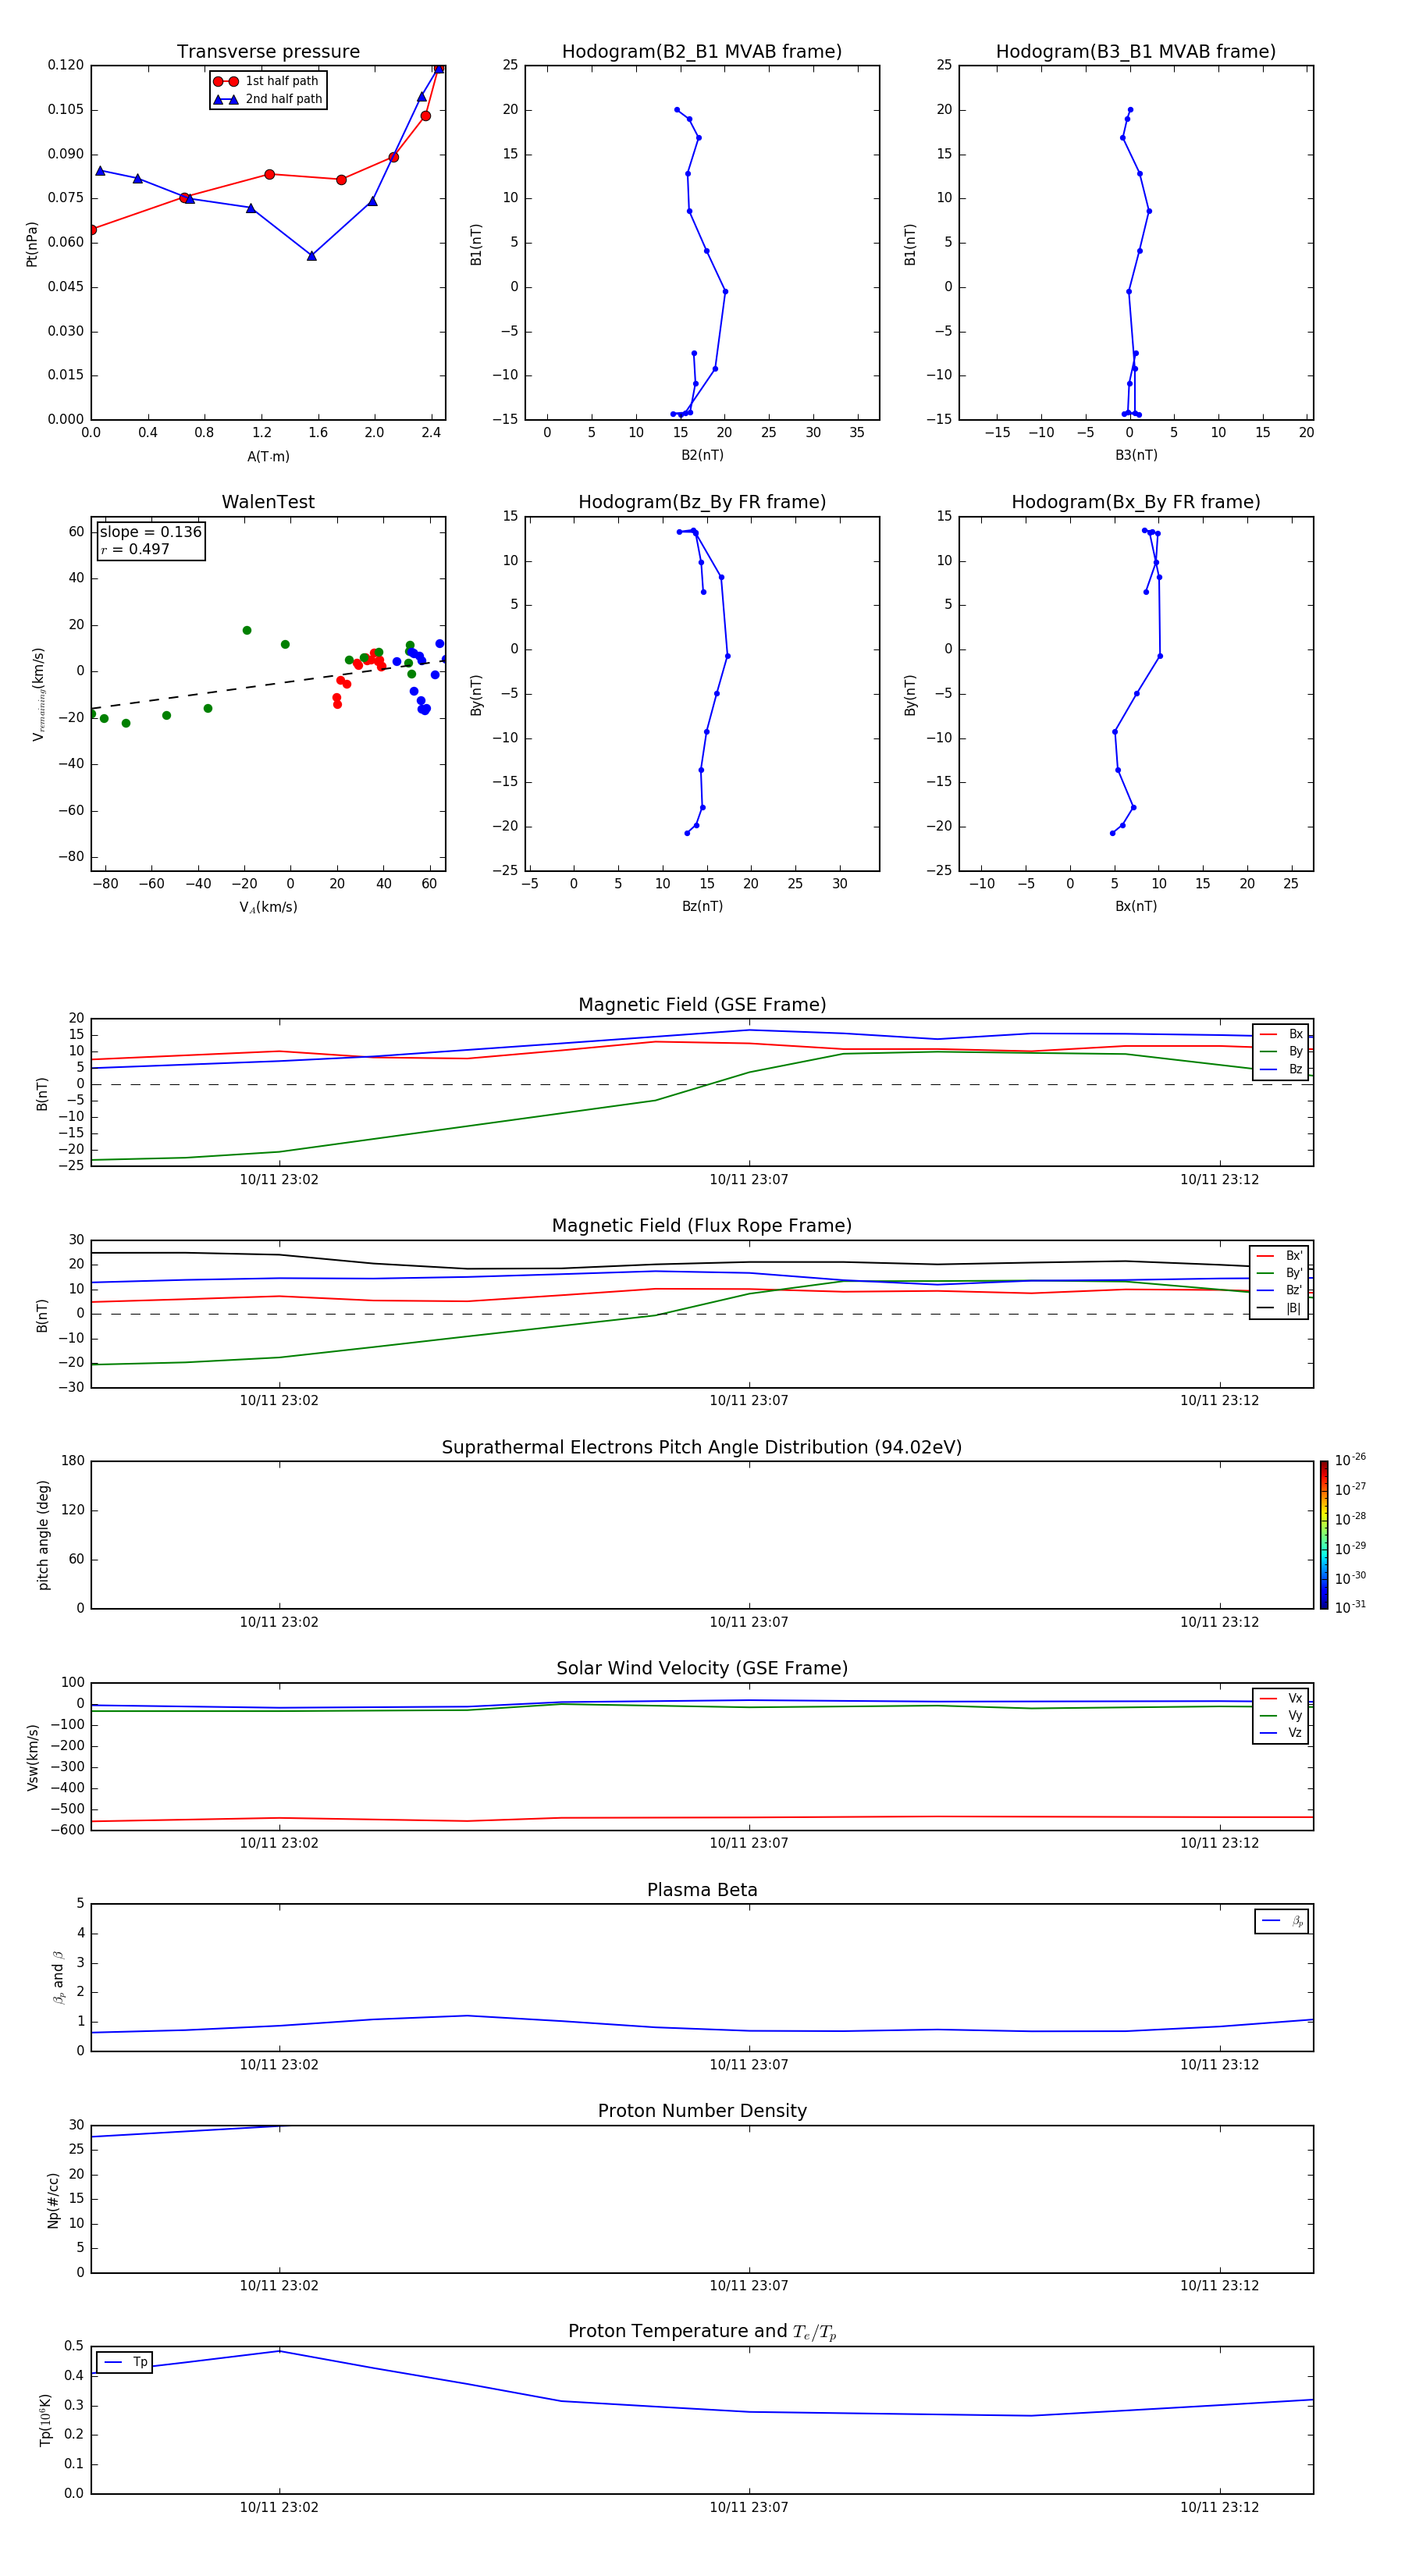Click the 'Hodogram(Bz_By FR frame)' title
Viewport: 1405px width, 2576px height.
[702, 502]
